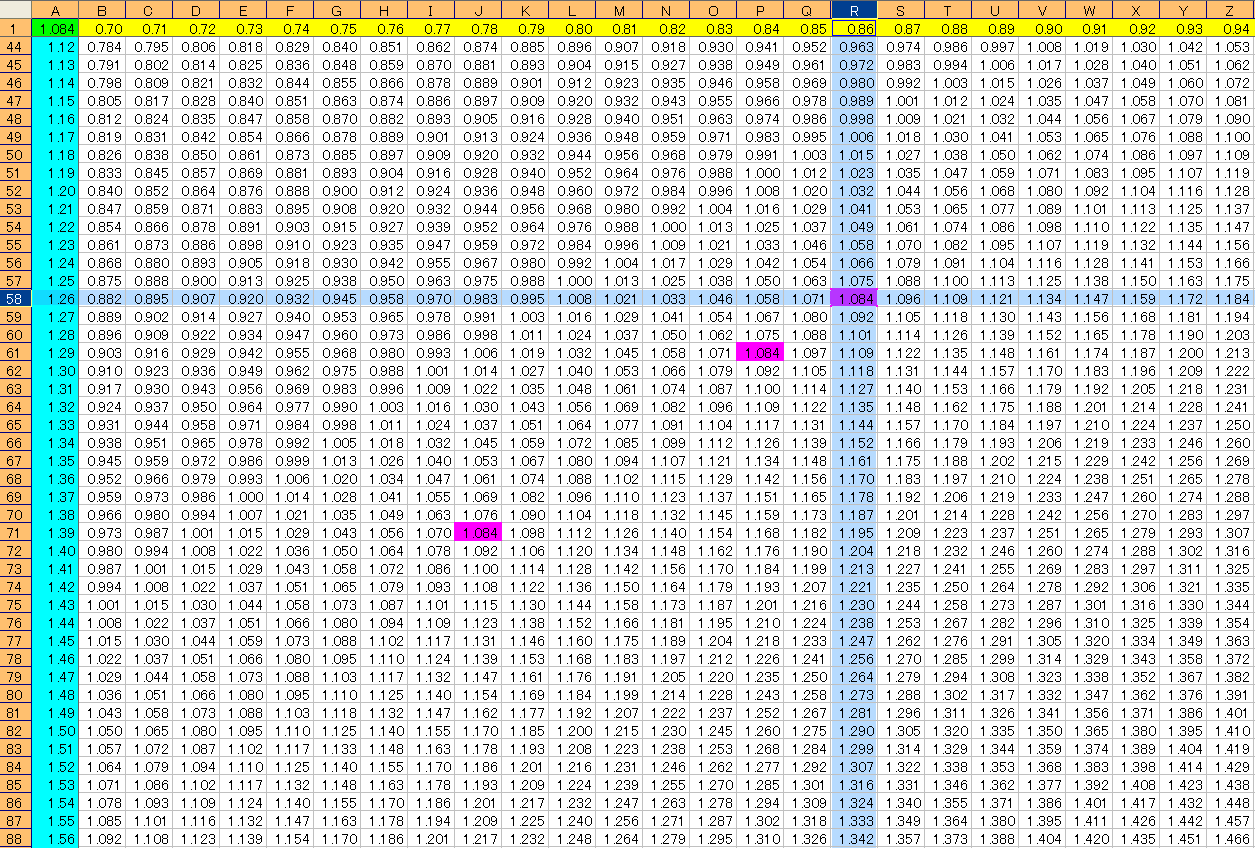Click cell R49 showing 1.006
The image size is (1255, 848).
(x=854, y=137)
